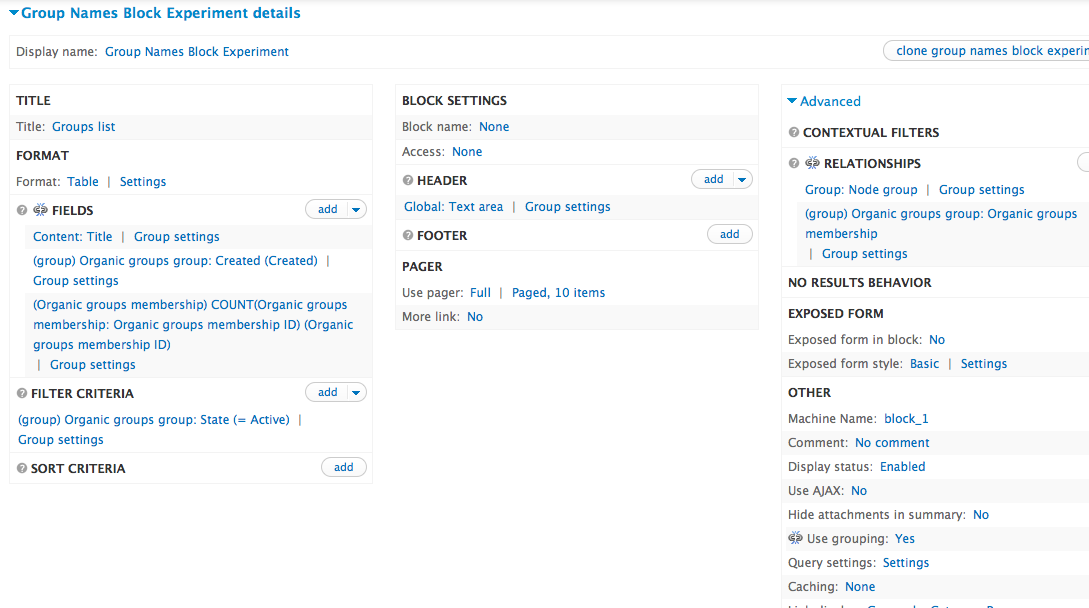
Task: Toggle Use AJAX setting No link
Action: [859, 491]
